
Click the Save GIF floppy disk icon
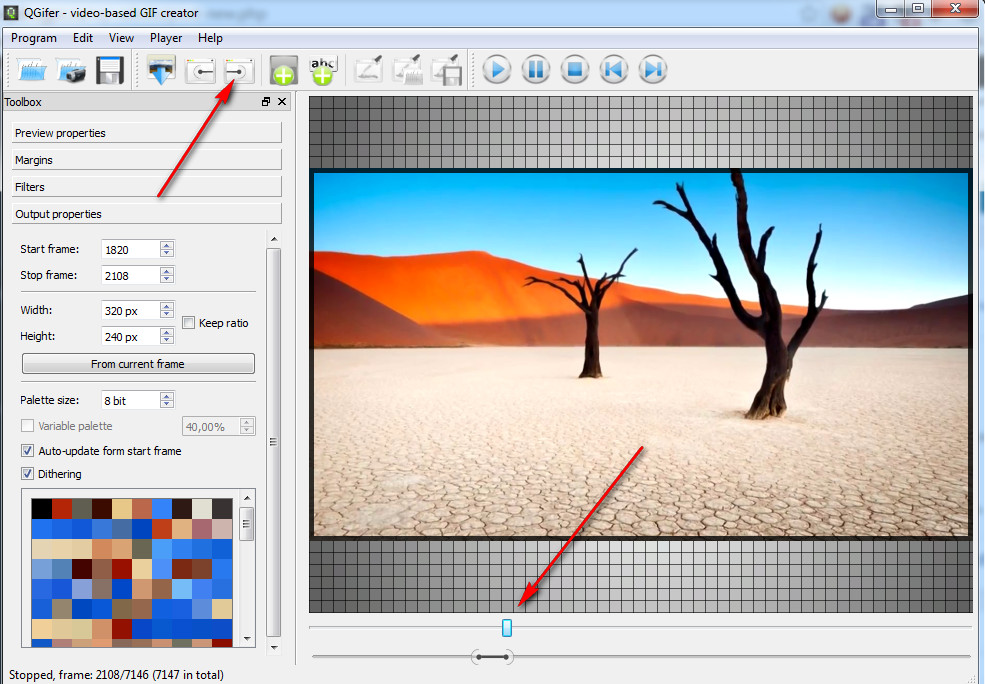109,70
